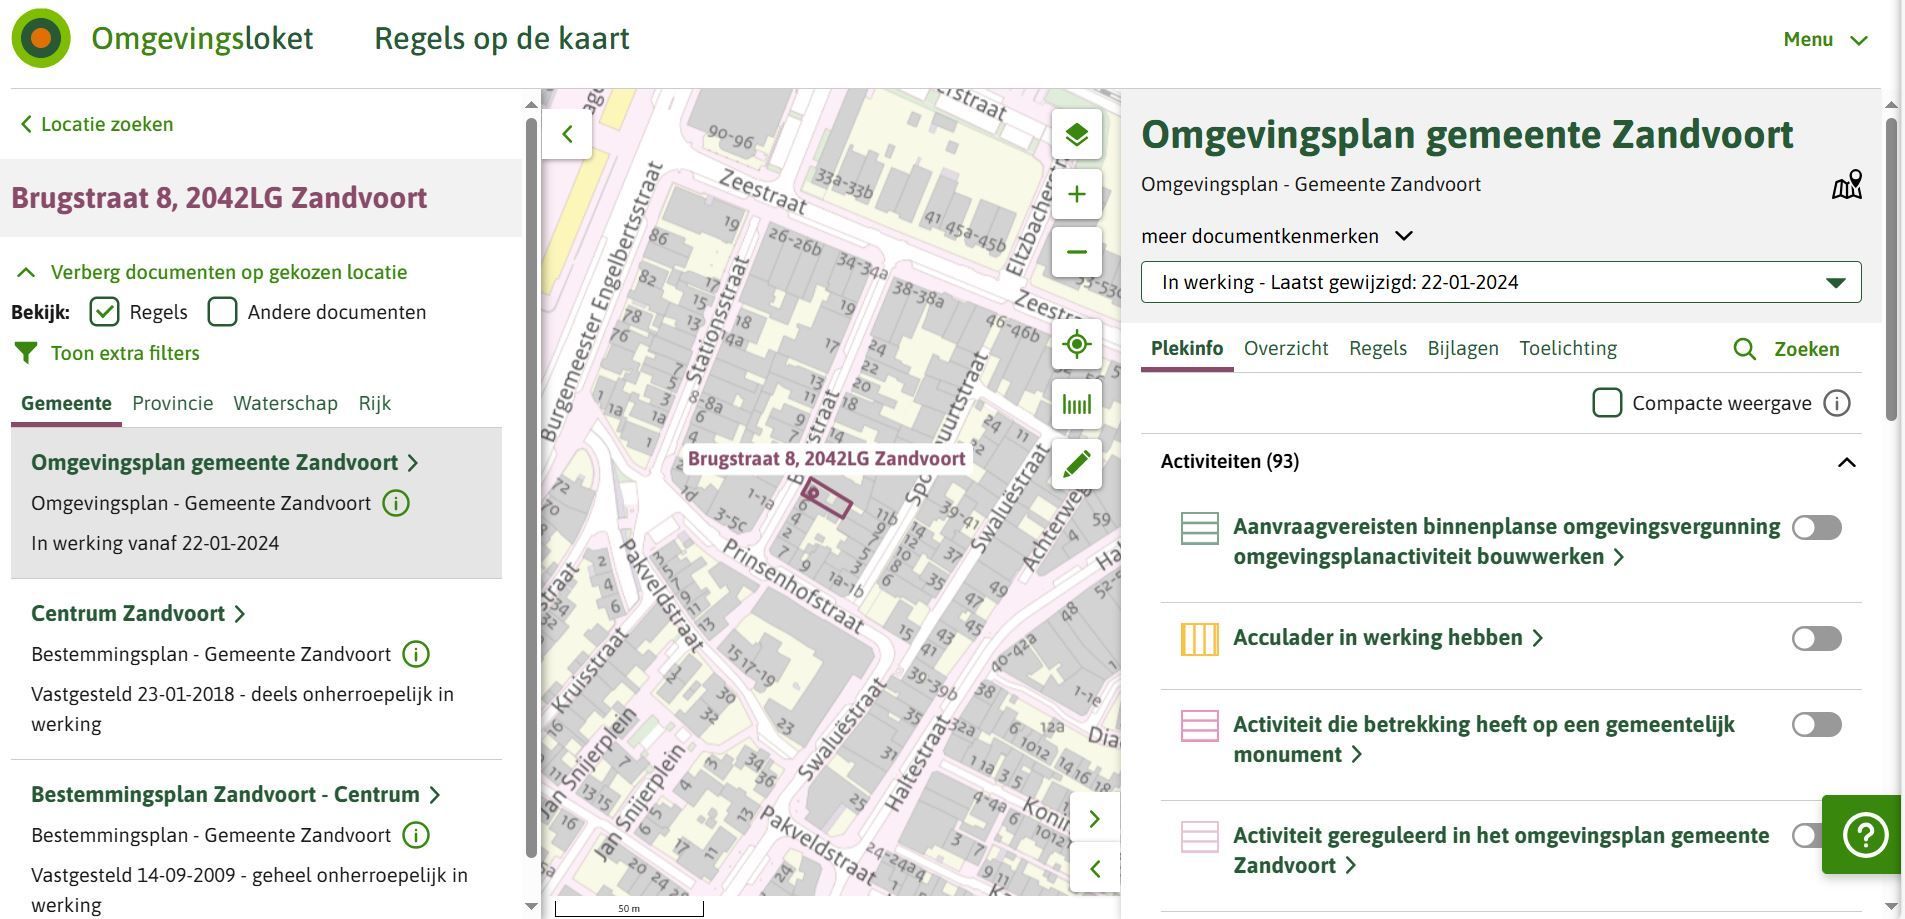Screen dimensions: 1905x919
Task: Open Activiteit gemeentelijk monument details
Action: pos(1484,739)
